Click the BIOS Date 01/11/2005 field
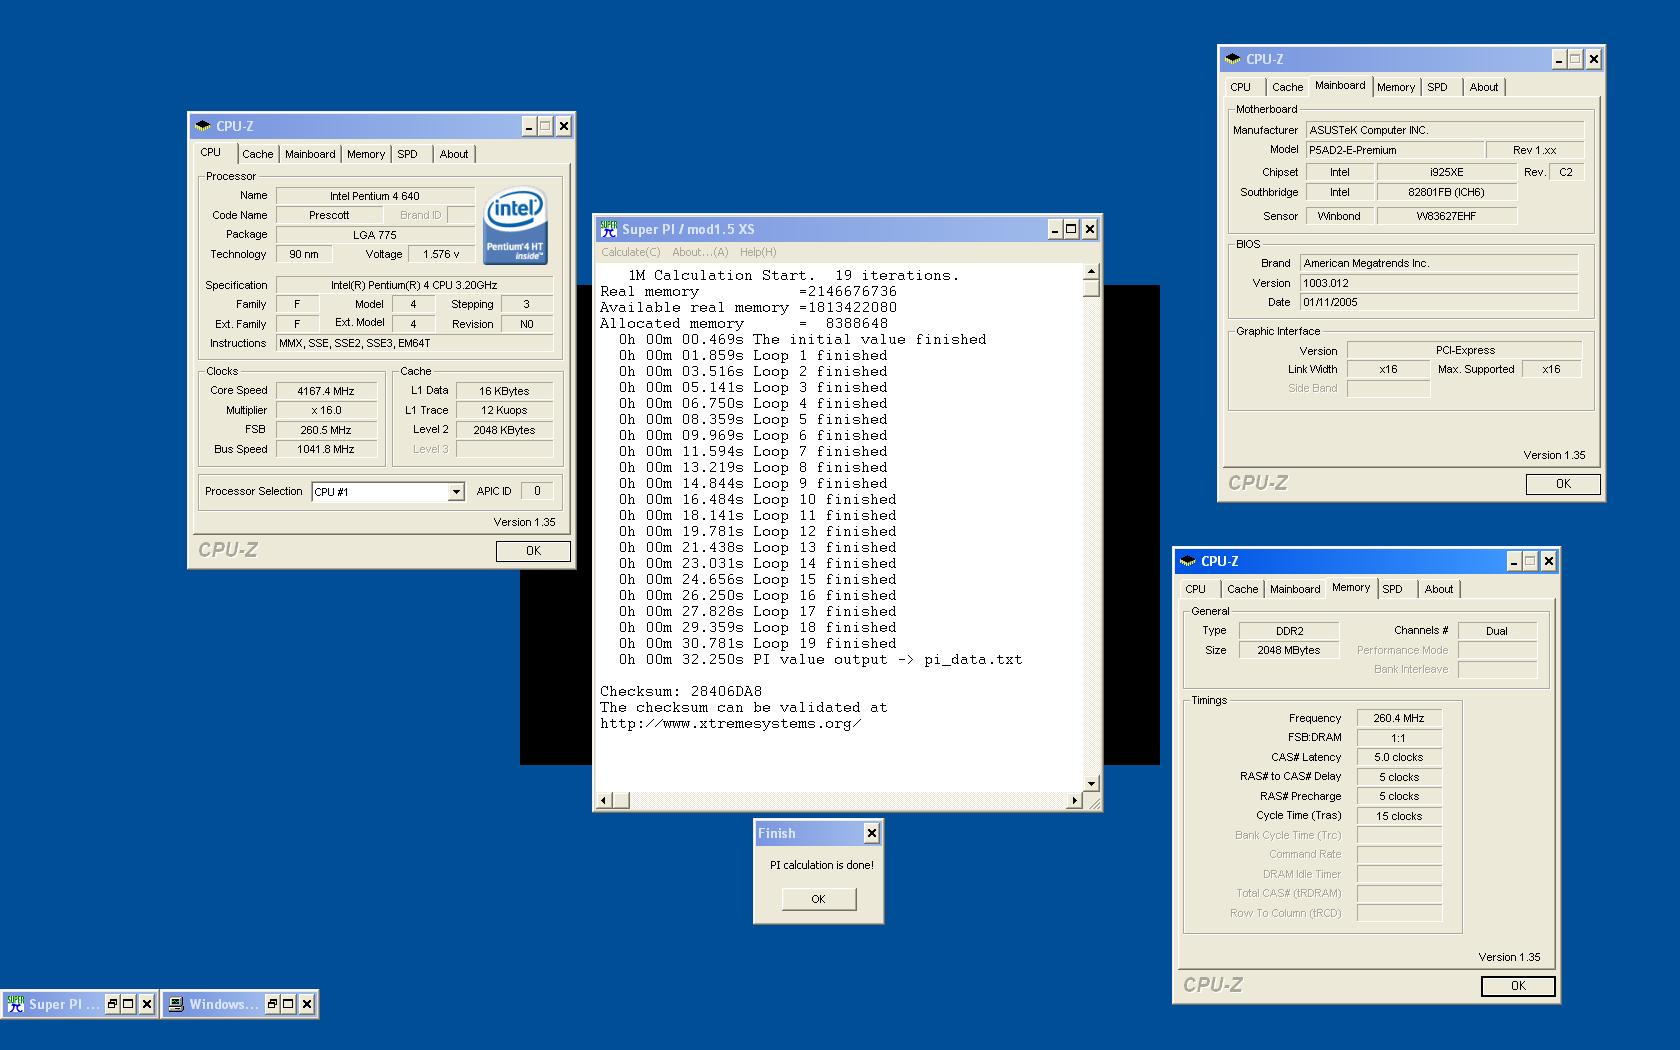Viewport: 1680px width, 1050px height. (x=1439, y=302)
